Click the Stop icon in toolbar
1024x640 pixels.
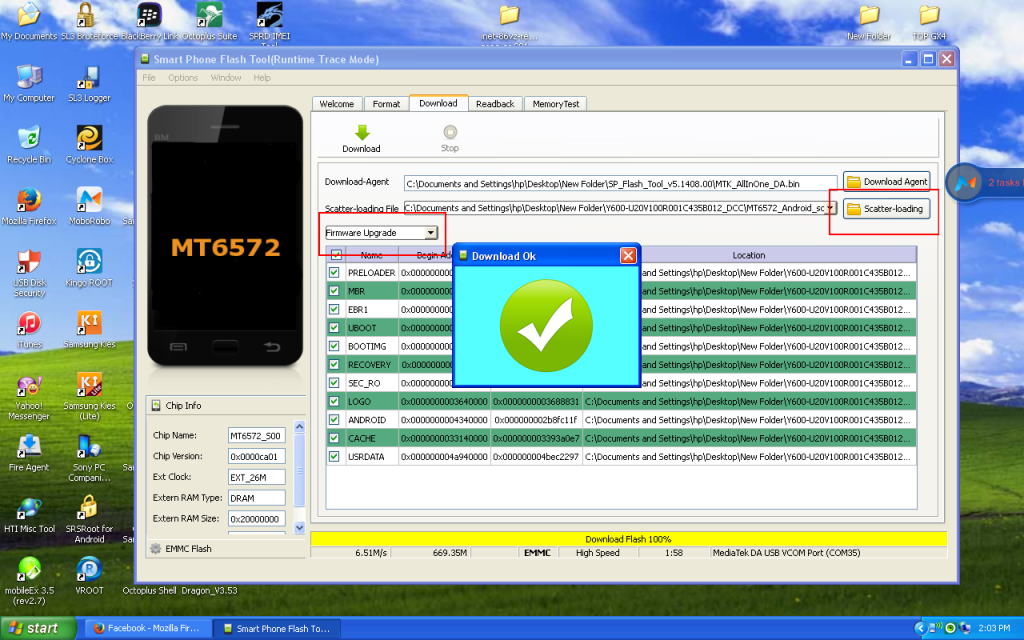tap(450, 133)
